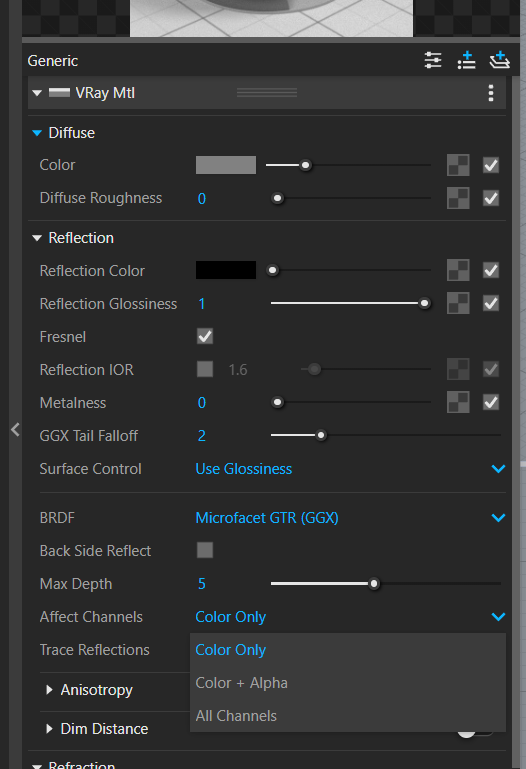Click texture slot next to Diffuse Color
The width and height of the screenshot is (526, 769).
pyautogui.click(x=458, y=165)
